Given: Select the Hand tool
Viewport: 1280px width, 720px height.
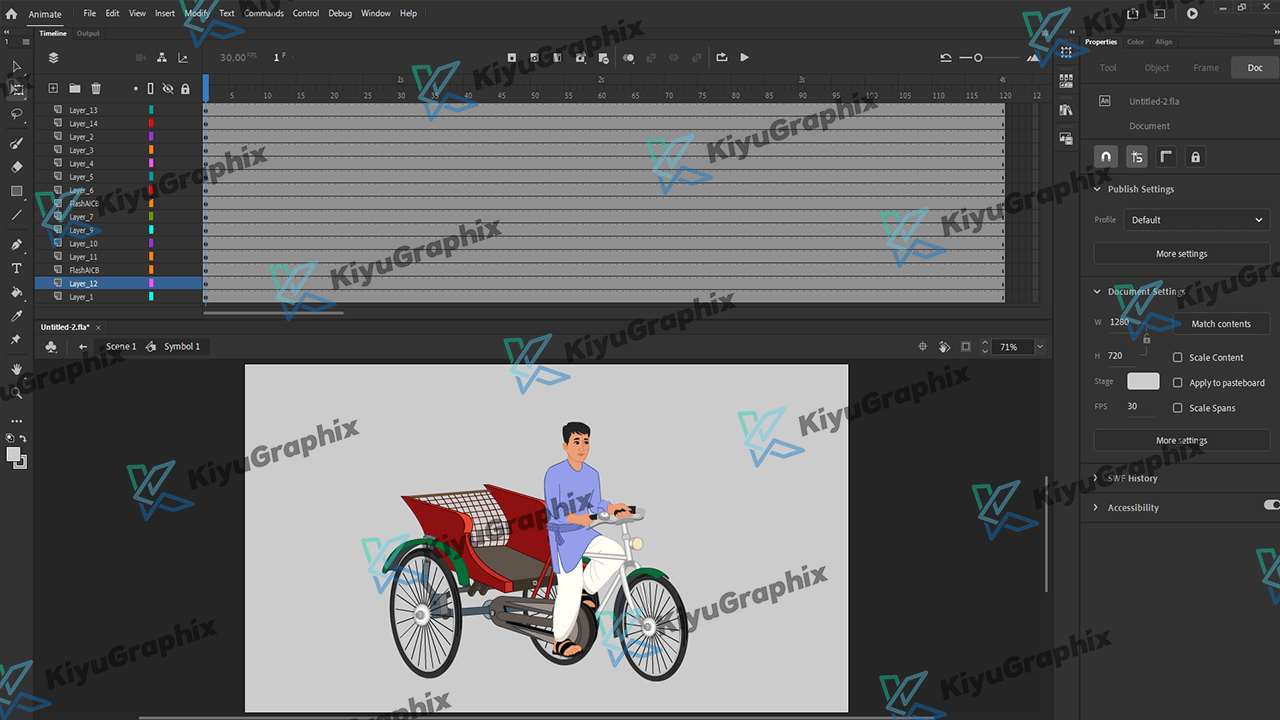Looking at the screenshot, I should point(16,369).
